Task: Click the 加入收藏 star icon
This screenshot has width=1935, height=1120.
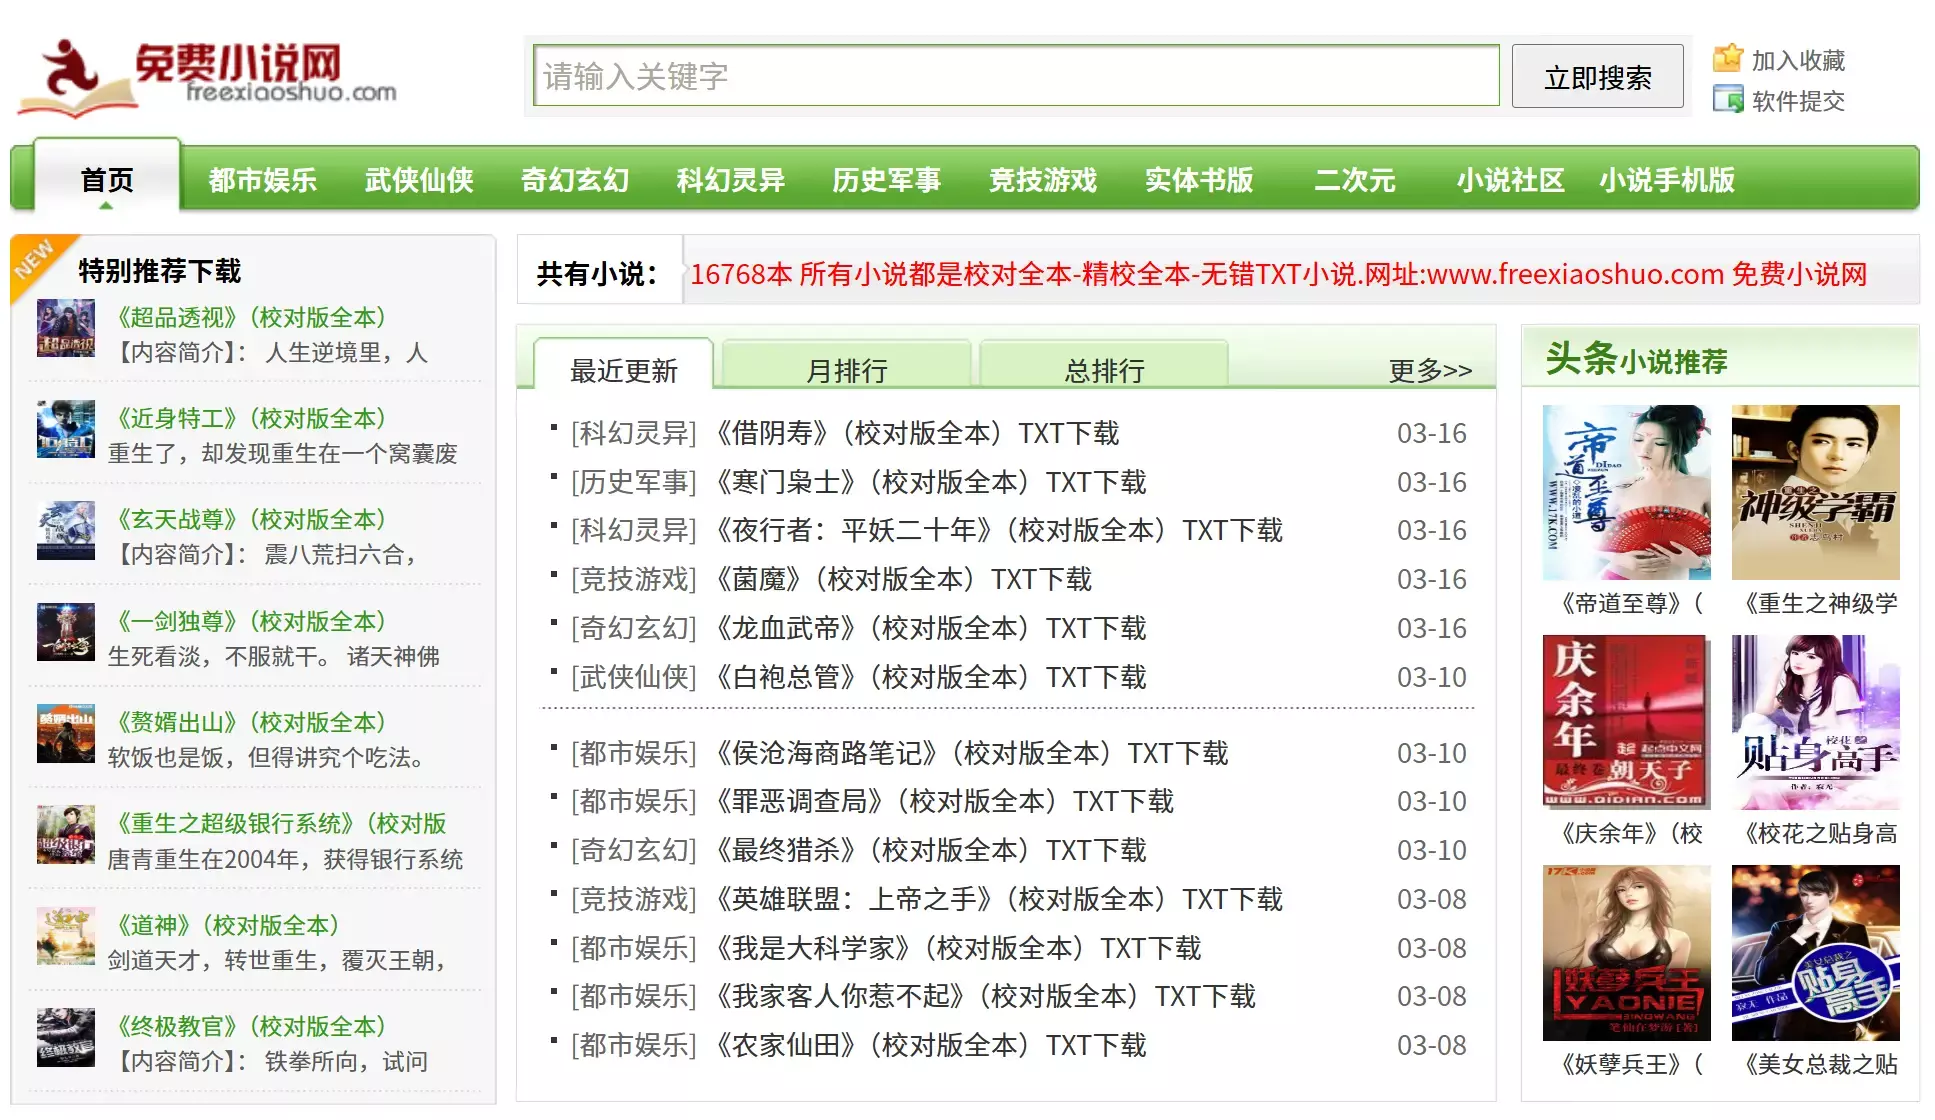Action: coord(1727,59)
